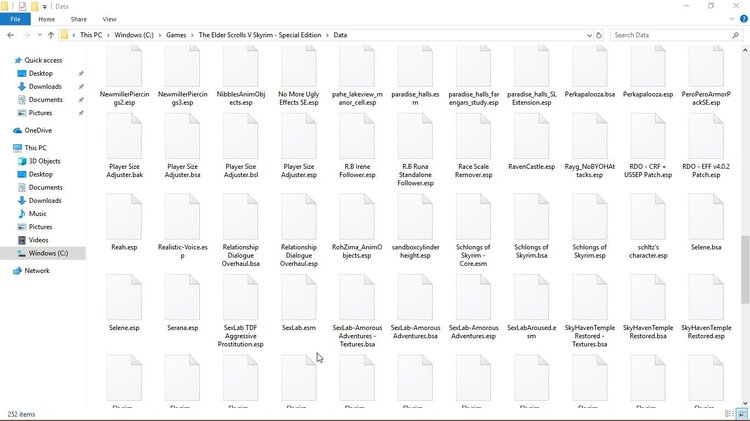Select Realistic-Voice.esp file icon

182,217
